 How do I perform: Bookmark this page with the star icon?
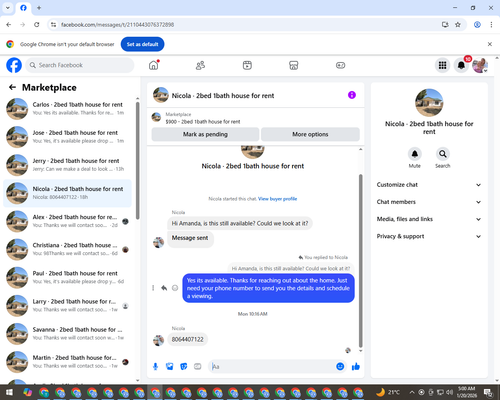pyautogui.click(x=458, y=24)
